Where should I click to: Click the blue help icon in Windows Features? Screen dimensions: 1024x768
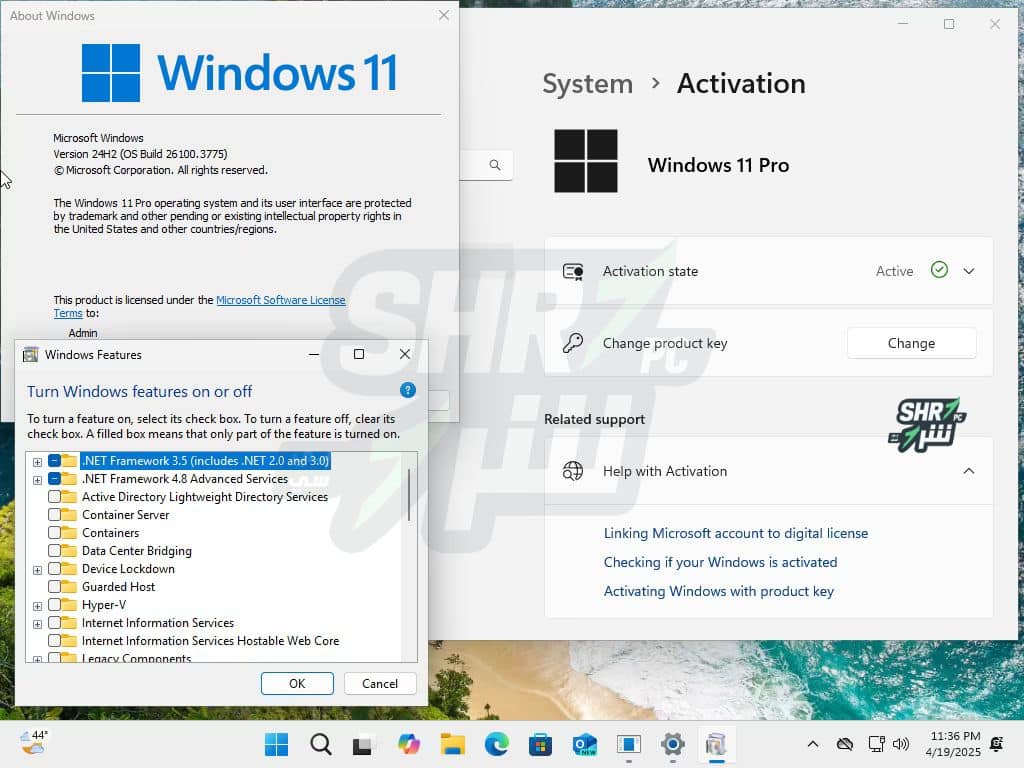point(408,391)
